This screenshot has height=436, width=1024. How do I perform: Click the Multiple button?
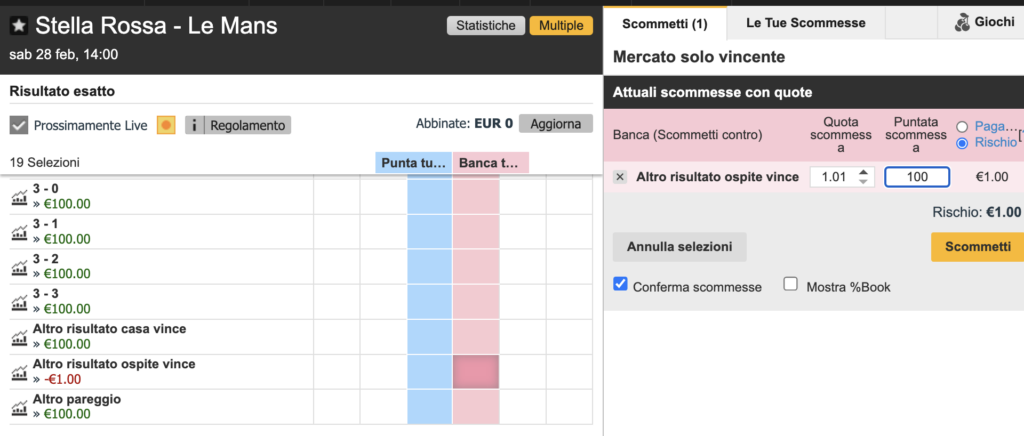point(561,25)
